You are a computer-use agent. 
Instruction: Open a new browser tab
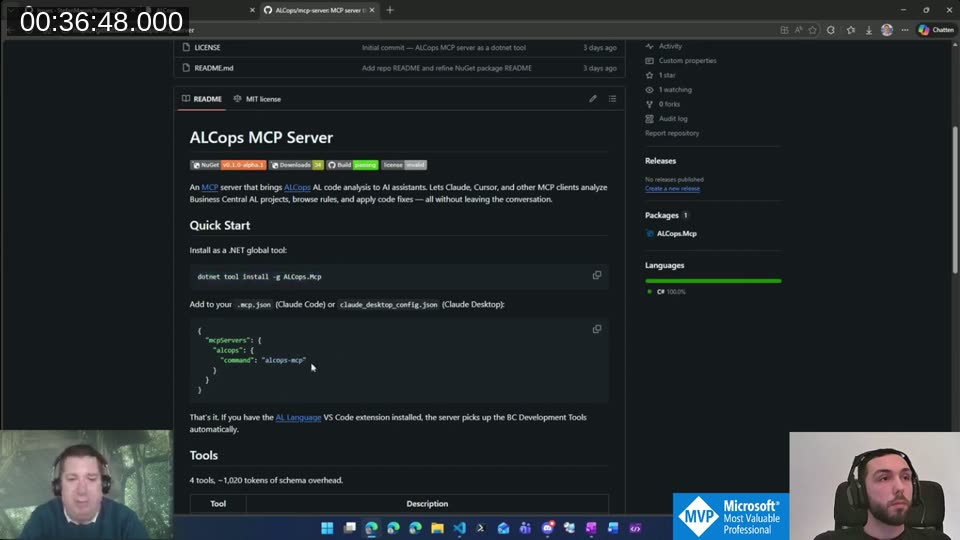(390, 10)
